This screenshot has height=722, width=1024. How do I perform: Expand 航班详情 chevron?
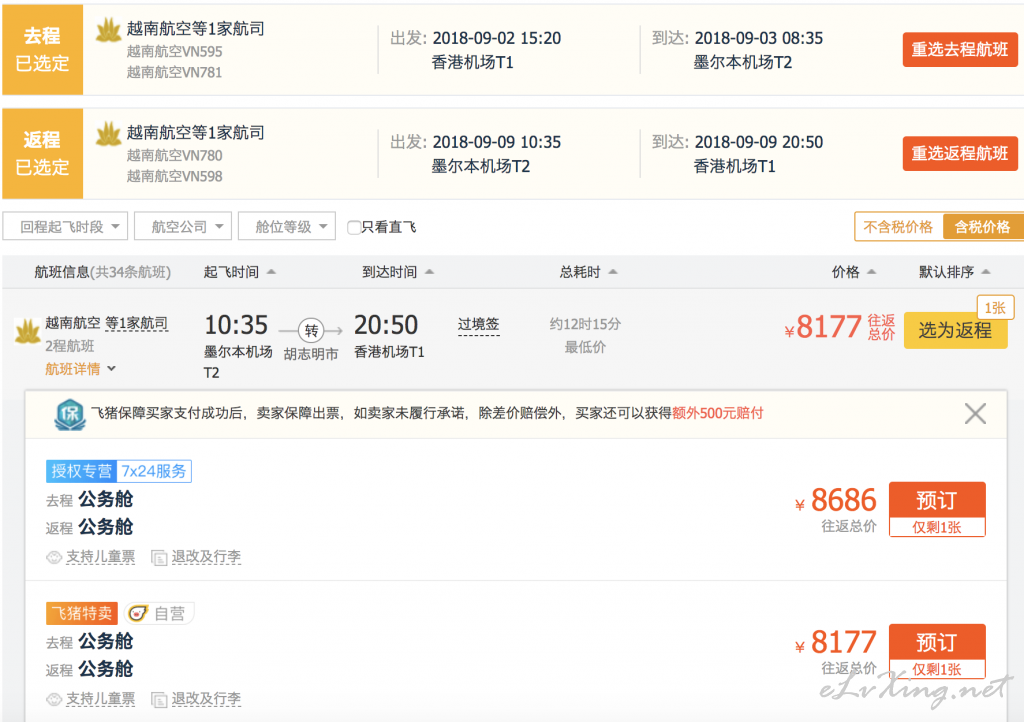[112, 369]
